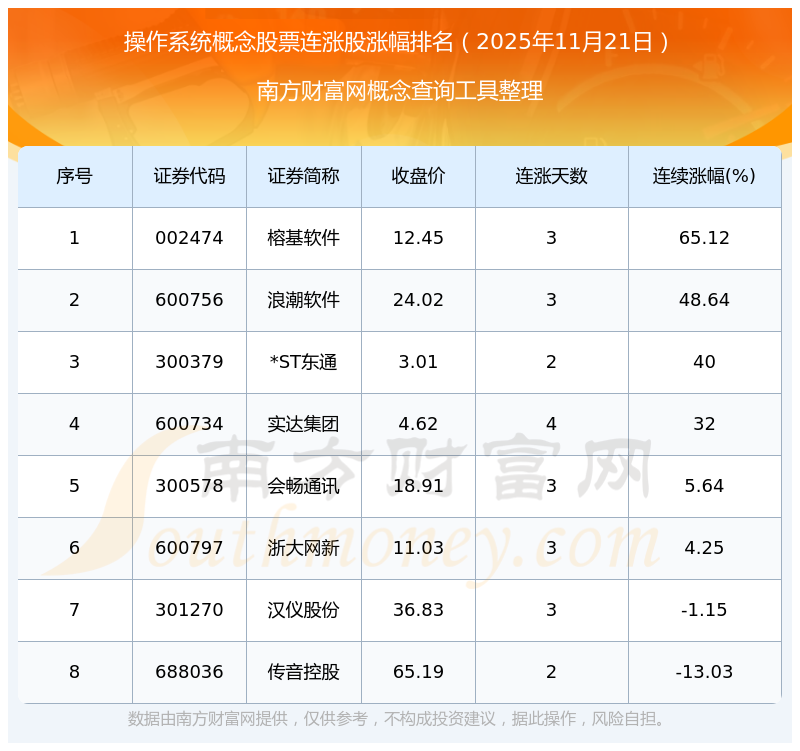Click the 序号 column header
This screenshot has width=800, height=751.
pos(74,176)
